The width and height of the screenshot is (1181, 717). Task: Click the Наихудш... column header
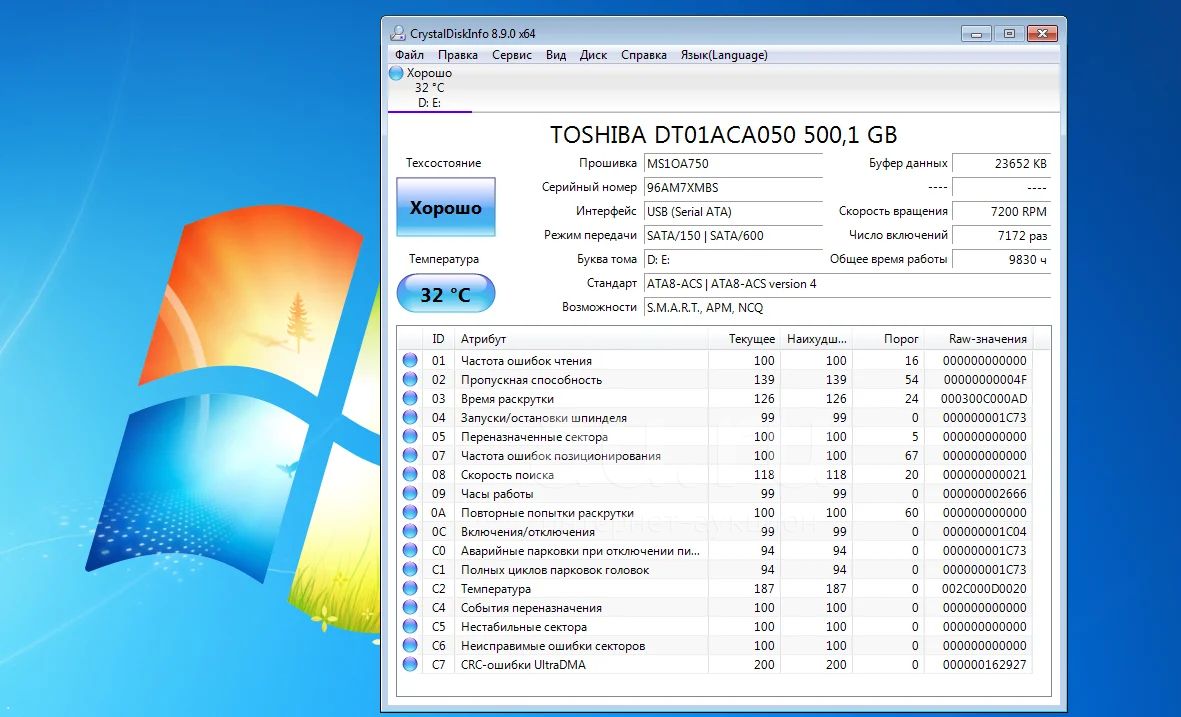816,339
